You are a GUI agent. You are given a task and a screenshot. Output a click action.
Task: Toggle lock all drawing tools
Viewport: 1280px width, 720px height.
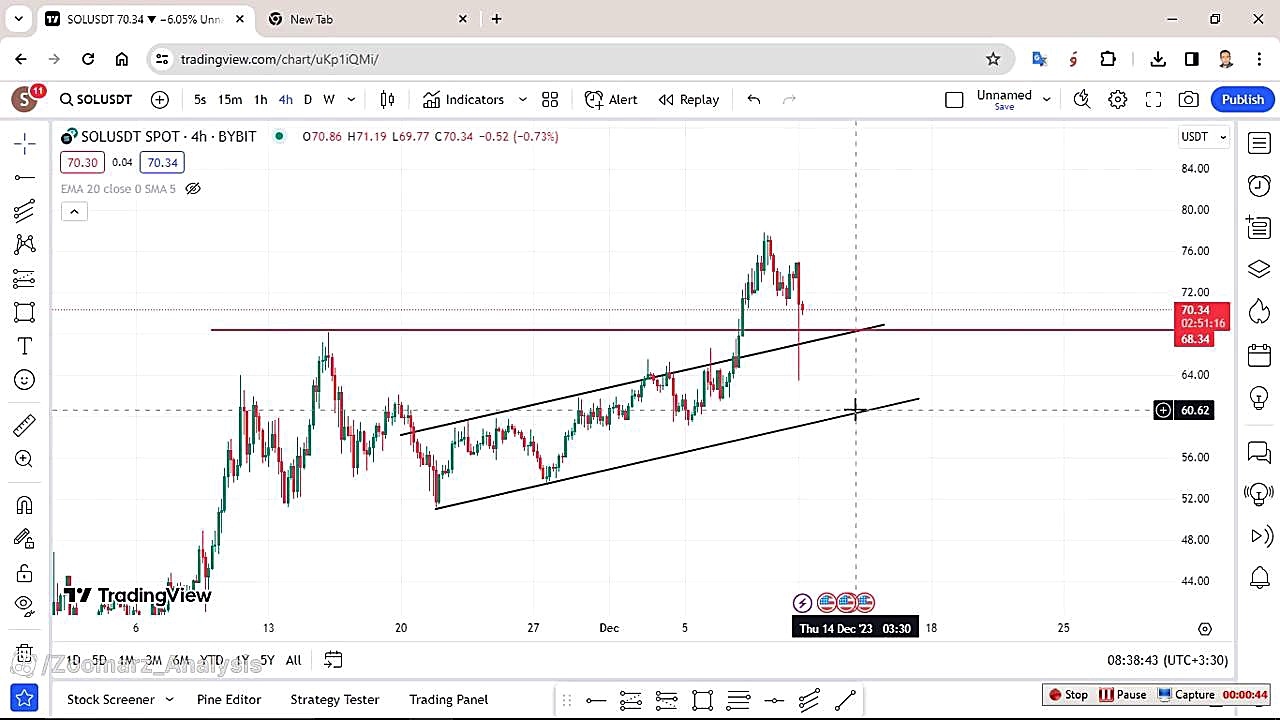coord(25,573)
